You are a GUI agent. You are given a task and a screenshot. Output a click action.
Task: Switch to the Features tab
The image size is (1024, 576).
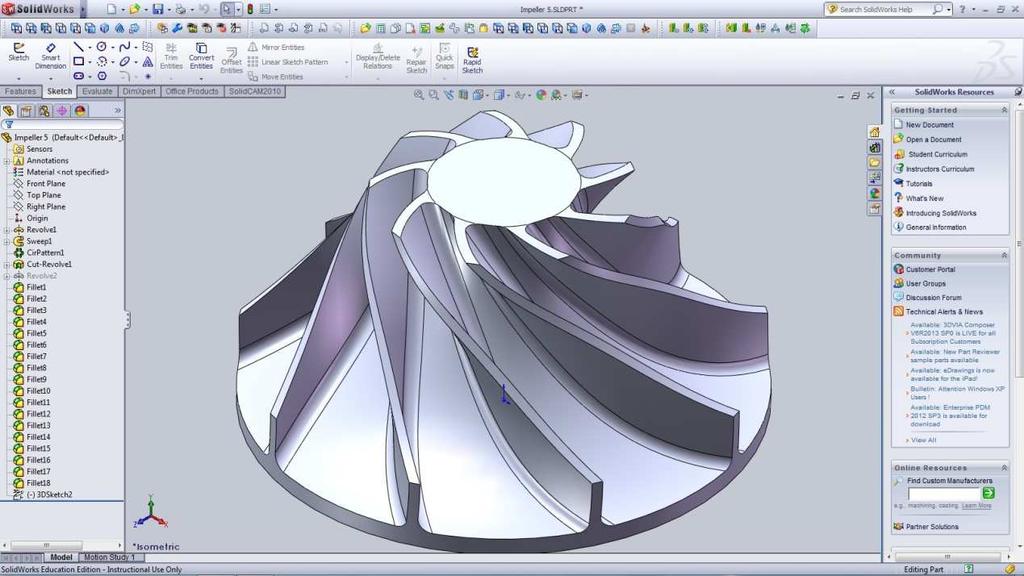click(20, 91)
